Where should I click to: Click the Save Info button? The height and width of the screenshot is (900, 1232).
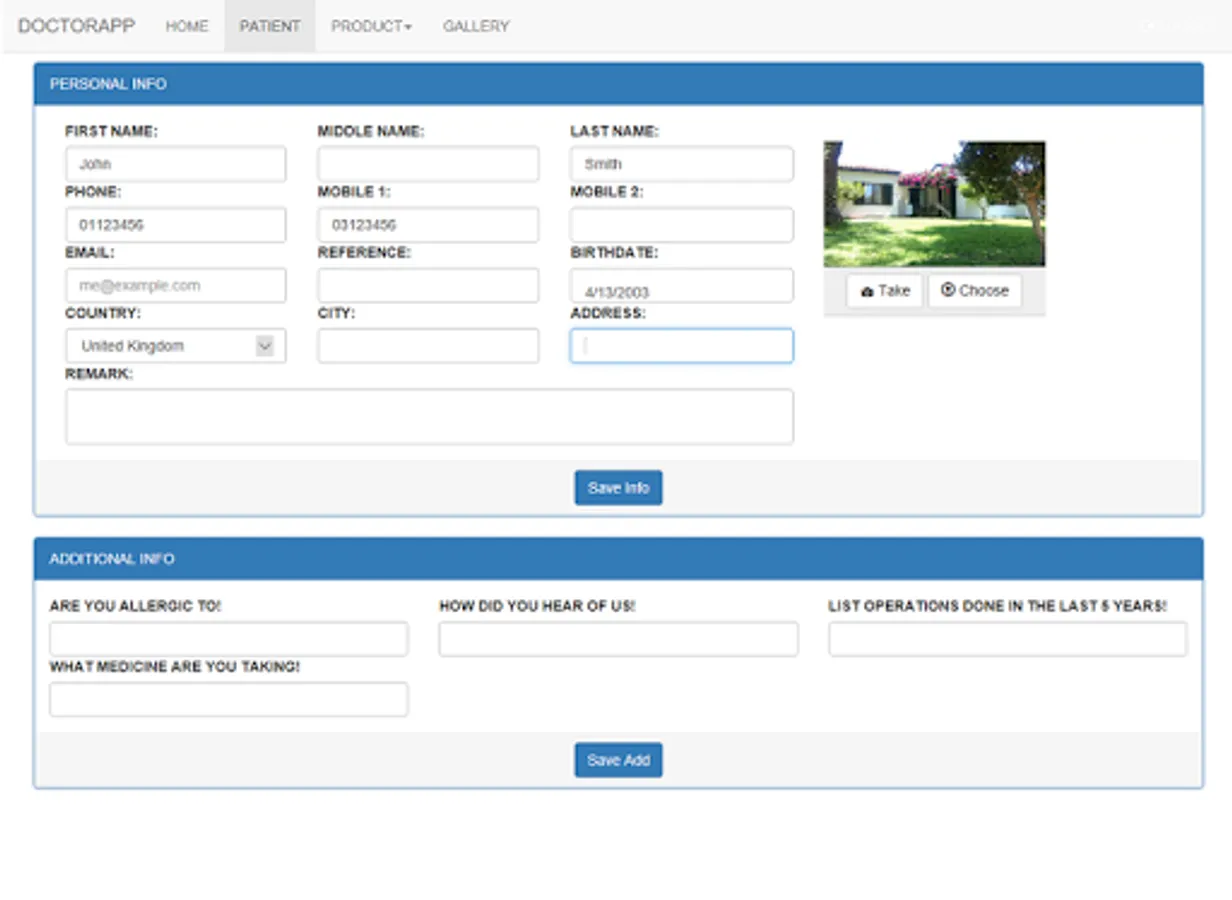click(x=618, y=488)
